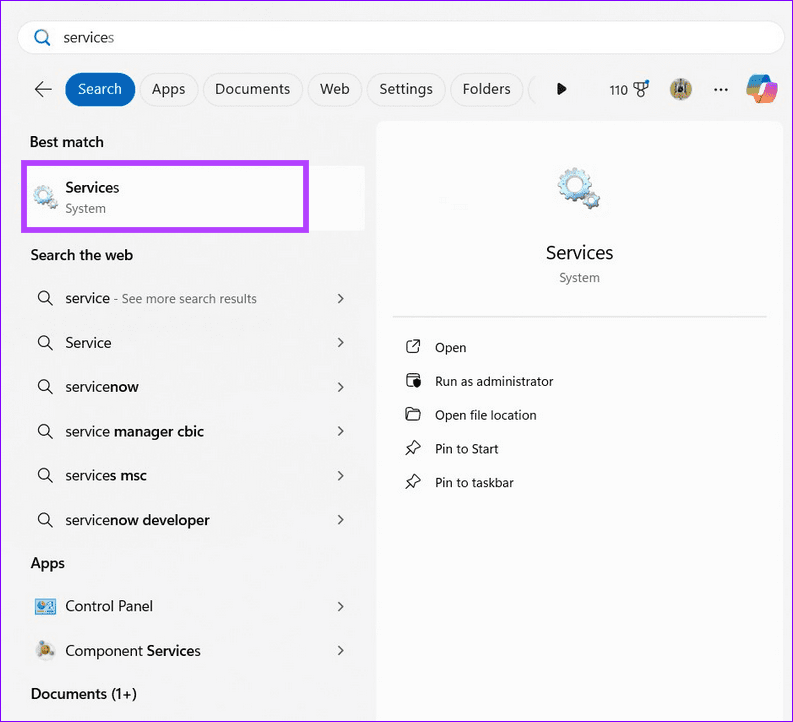Click the back arrow icon

click(x=43, y=89)
